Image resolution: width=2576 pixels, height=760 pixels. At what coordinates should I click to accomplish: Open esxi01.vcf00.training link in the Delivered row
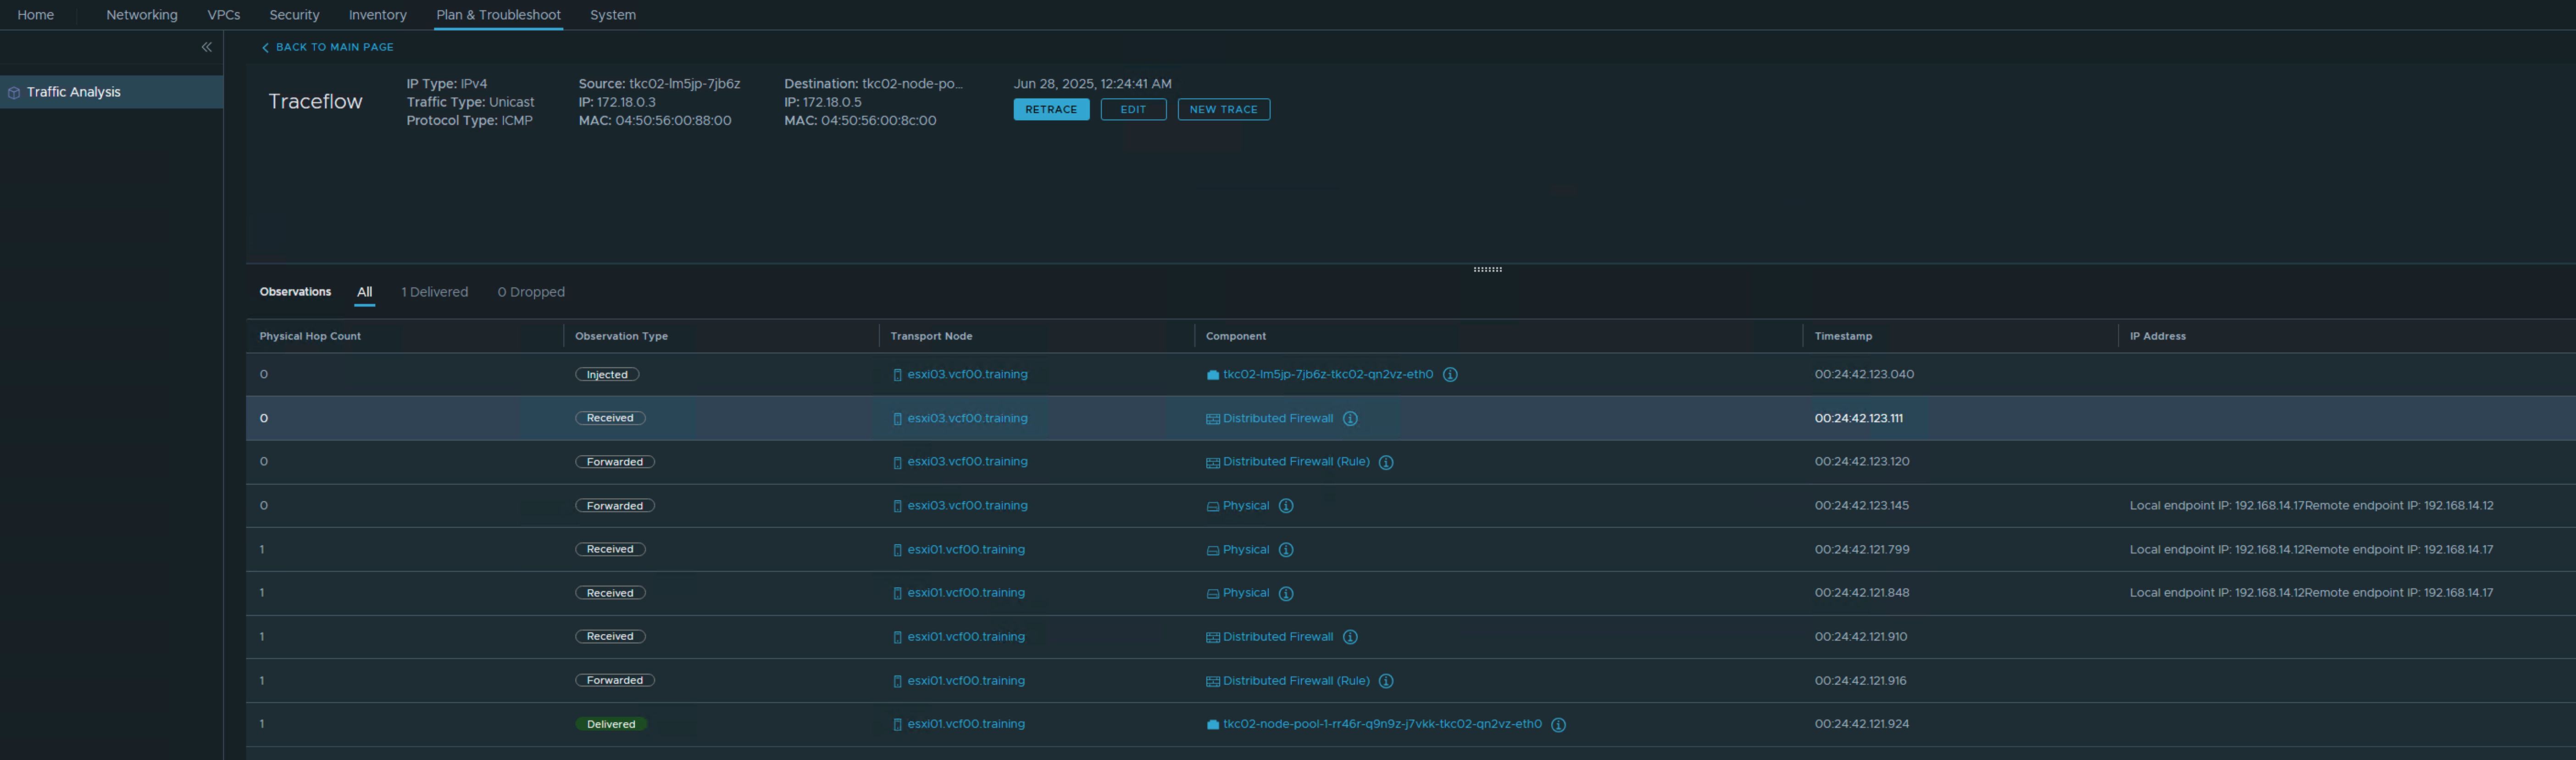966,724
